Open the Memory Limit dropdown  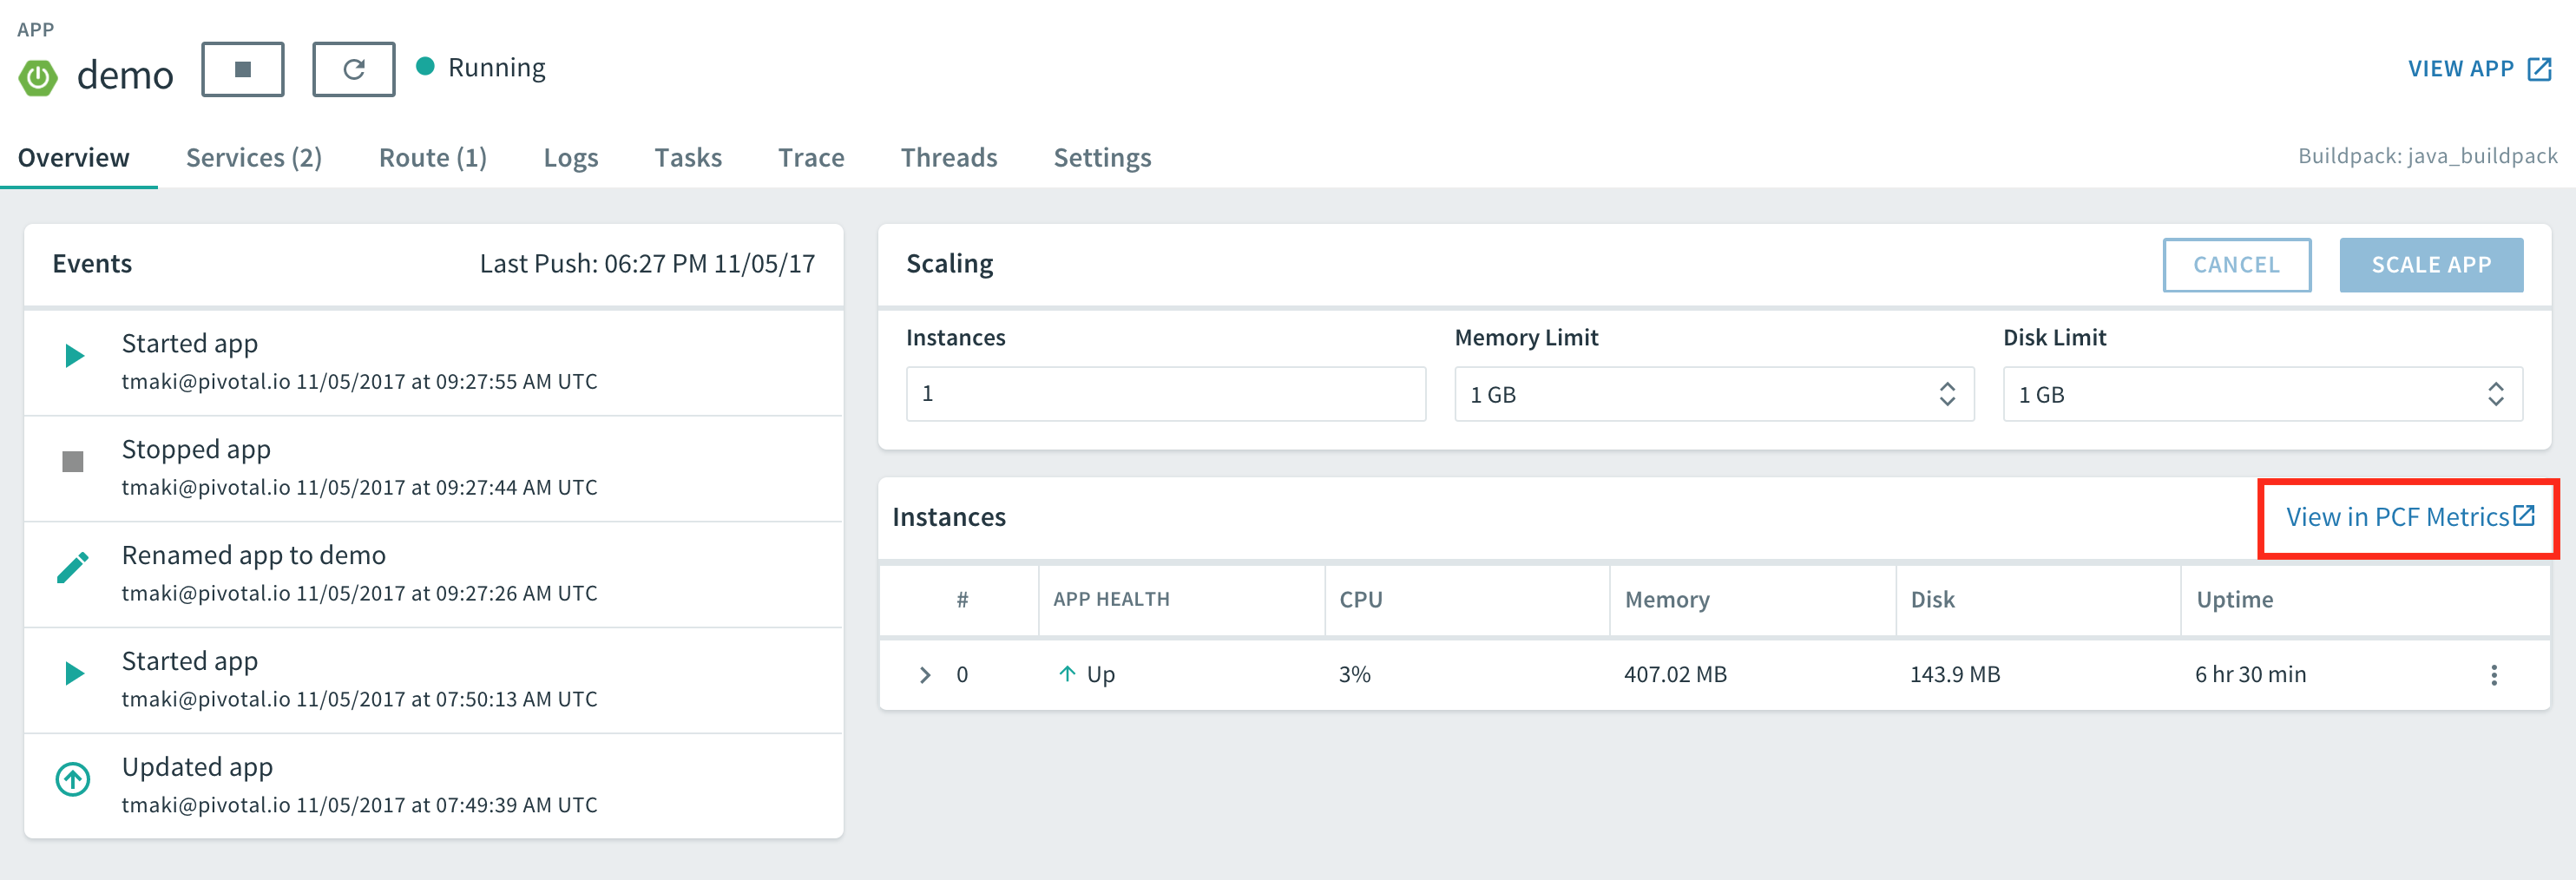1713,394
